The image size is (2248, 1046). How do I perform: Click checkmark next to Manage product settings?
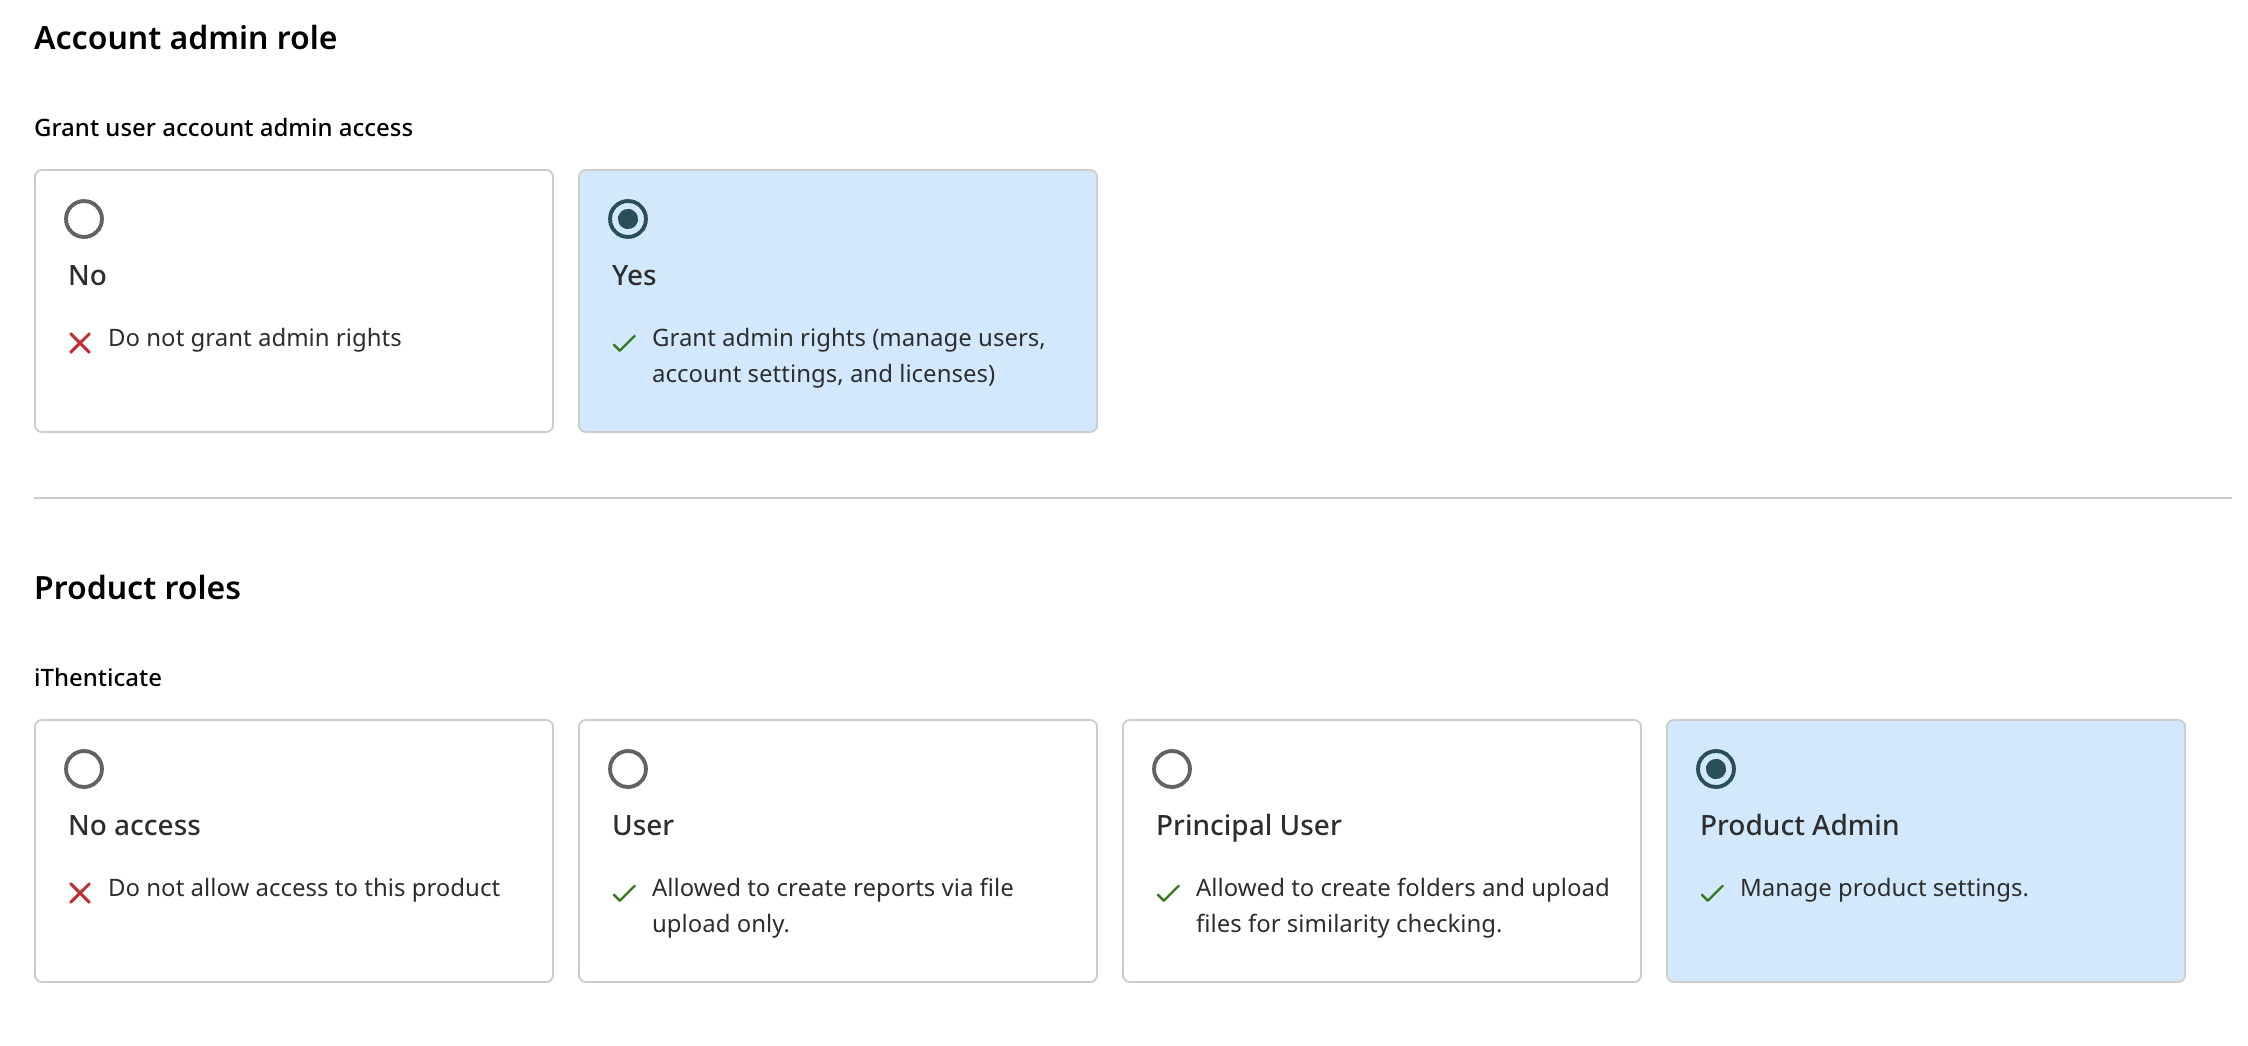pyautogui.click(x=1712, y=893)
